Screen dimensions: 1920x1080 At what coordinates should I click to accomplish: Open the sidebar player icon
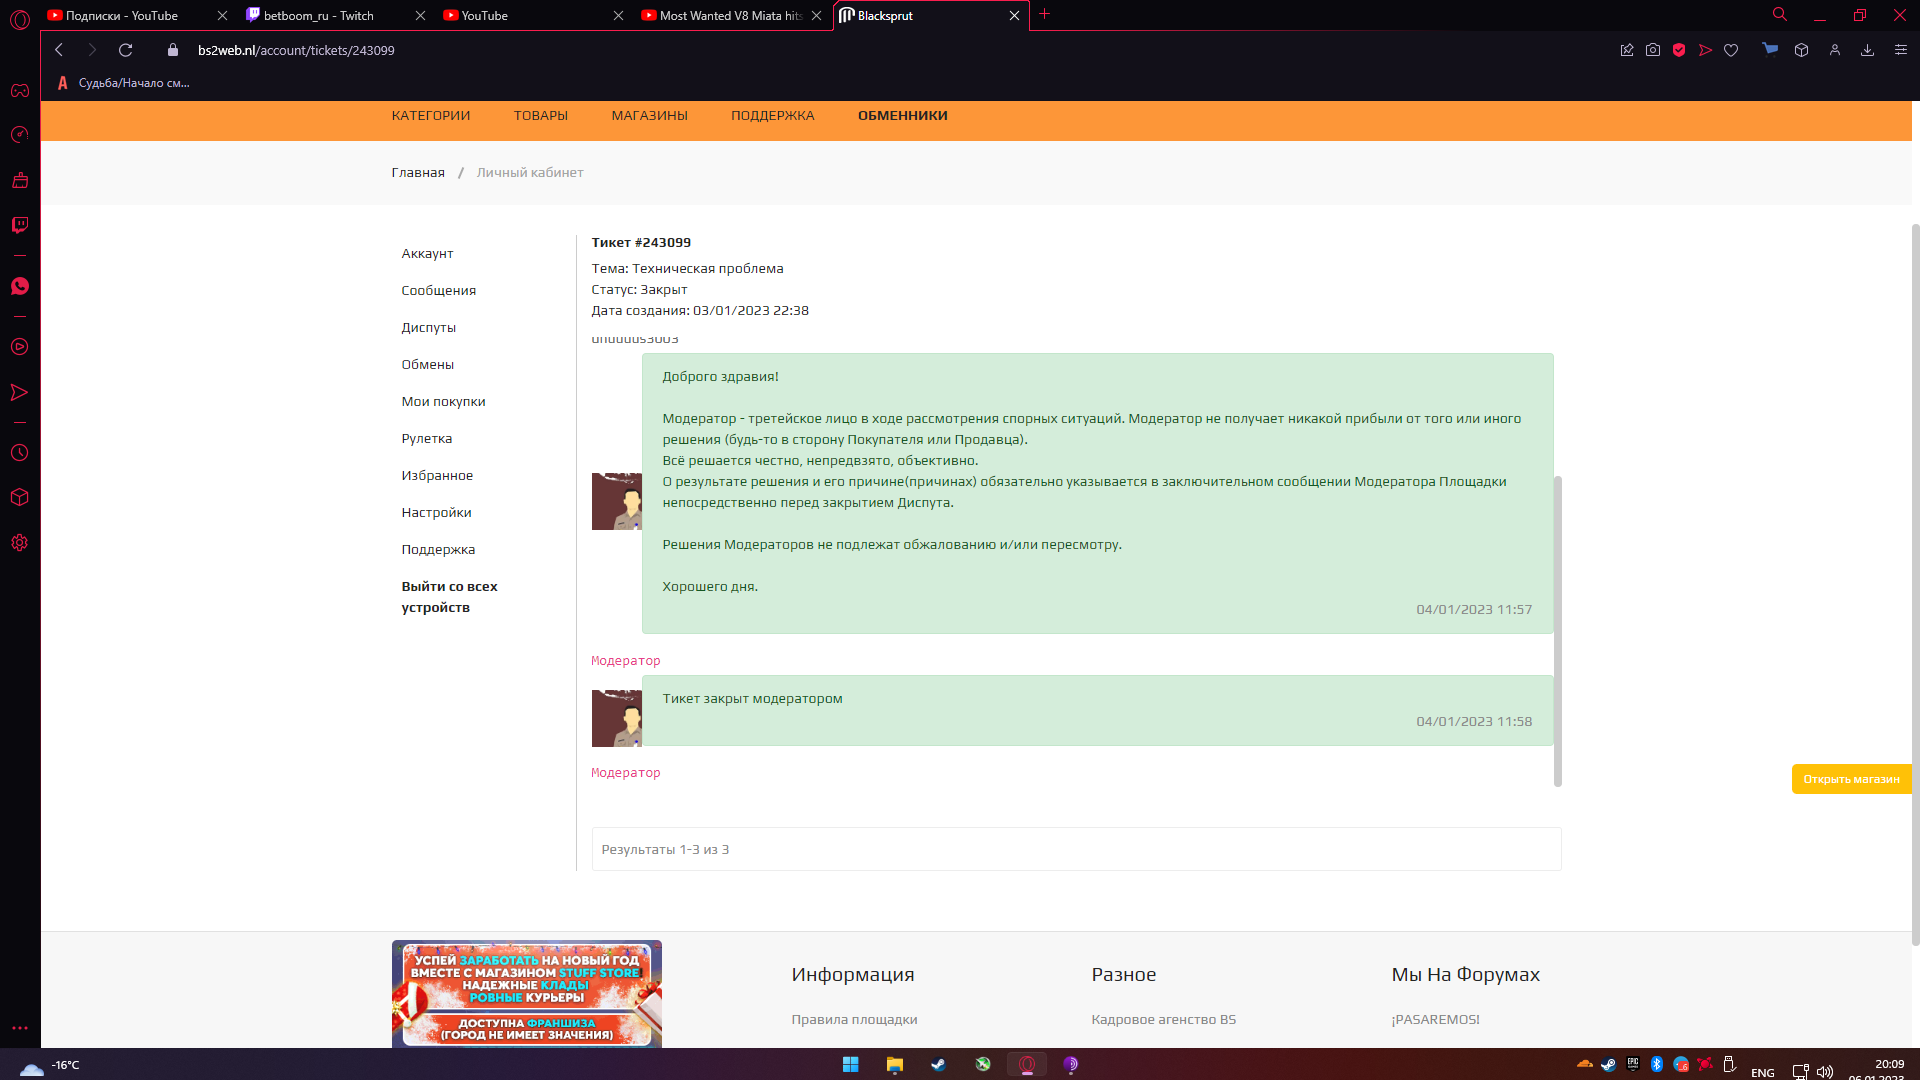20,347
